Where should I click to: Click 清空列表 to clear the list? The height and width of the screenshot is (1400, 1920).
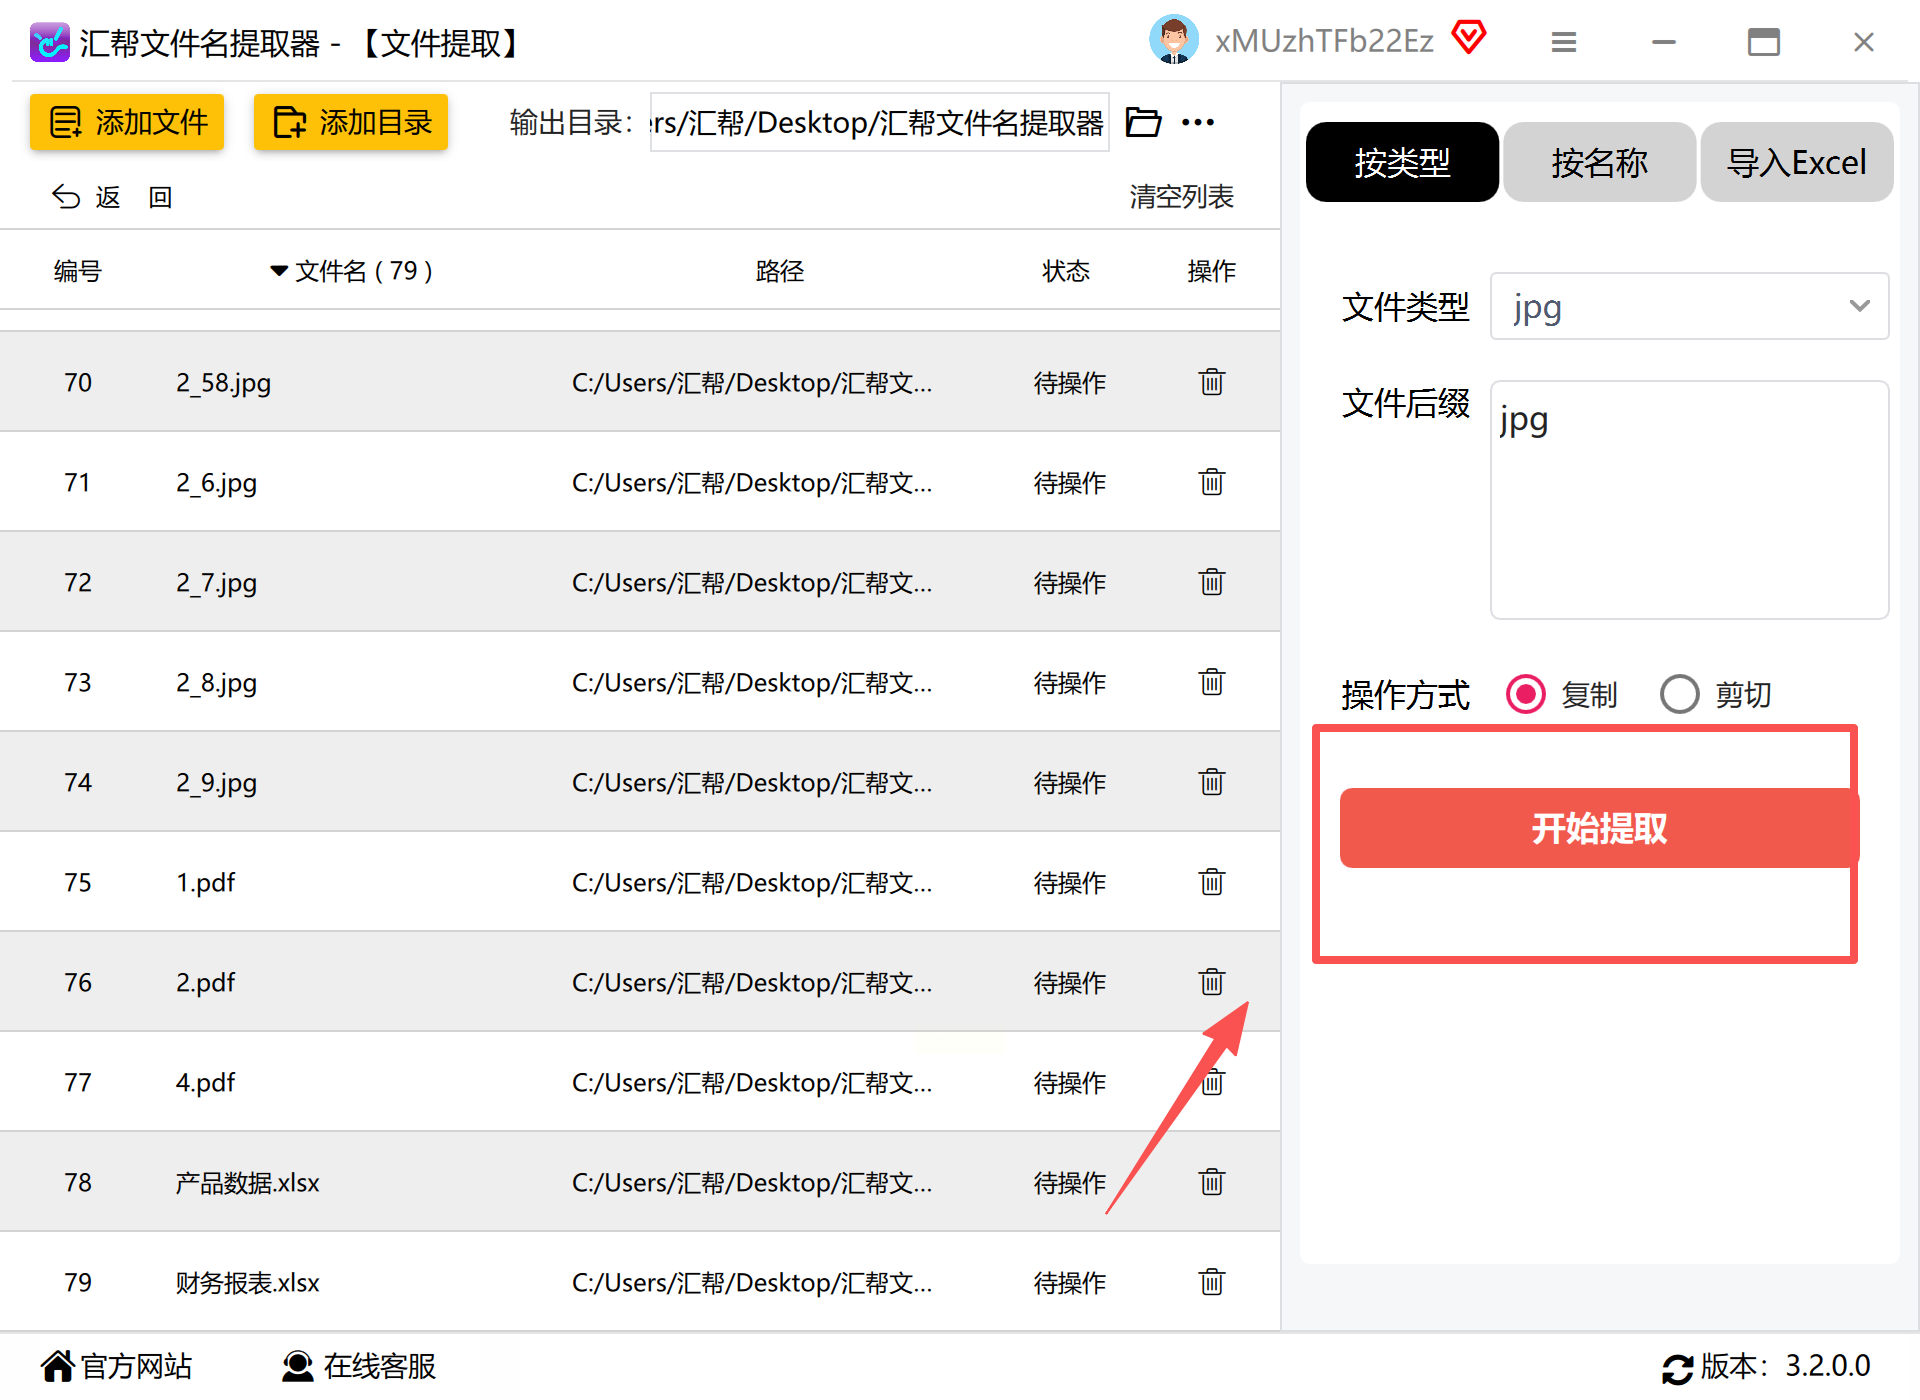(x=1181, y=197)
